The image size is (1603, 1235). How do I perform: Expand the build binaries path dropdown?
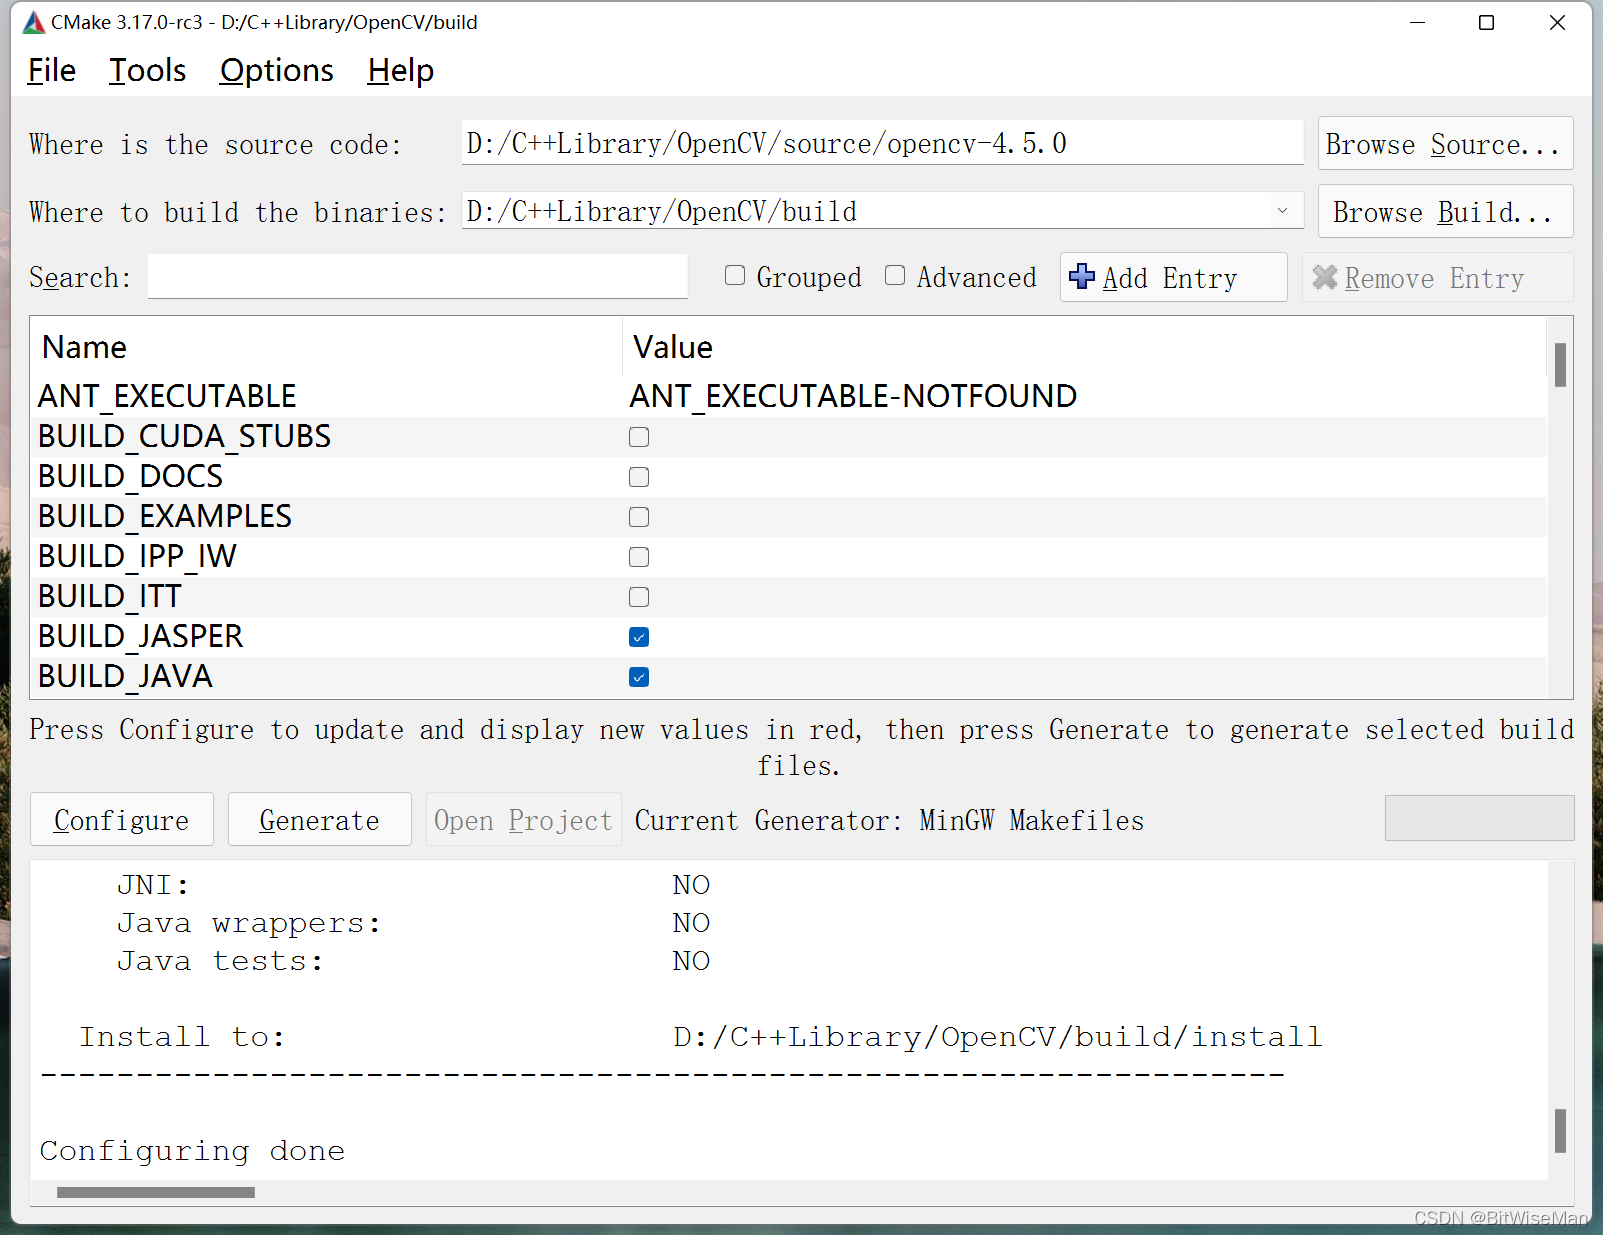(1282, 211)
